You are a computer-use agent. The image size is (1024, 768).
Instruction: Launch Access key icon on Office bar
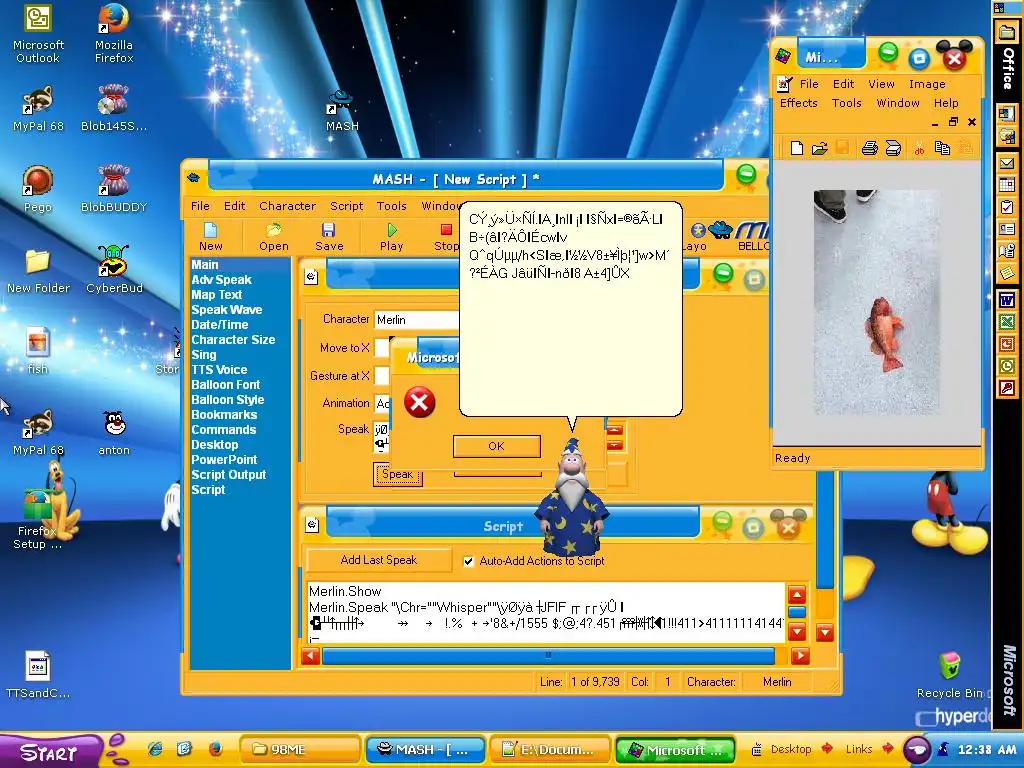click(1006, 389)
